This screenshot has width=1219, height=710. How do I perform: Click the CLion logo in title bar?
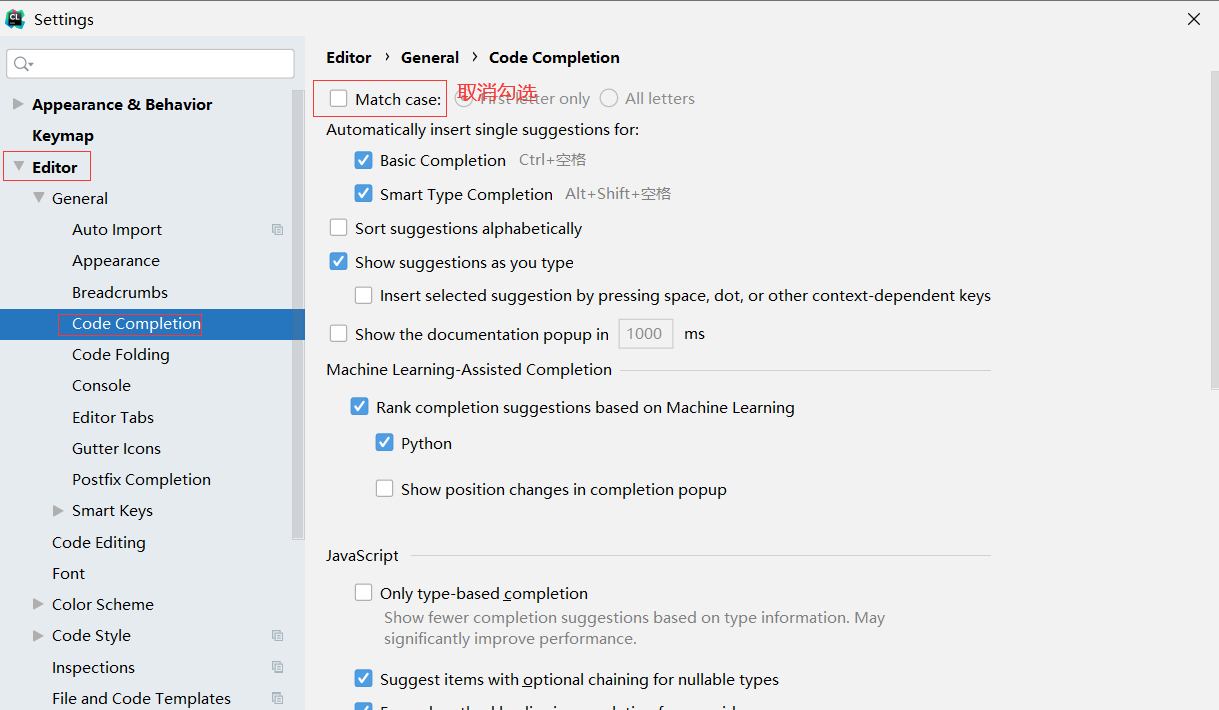point(15,19)
